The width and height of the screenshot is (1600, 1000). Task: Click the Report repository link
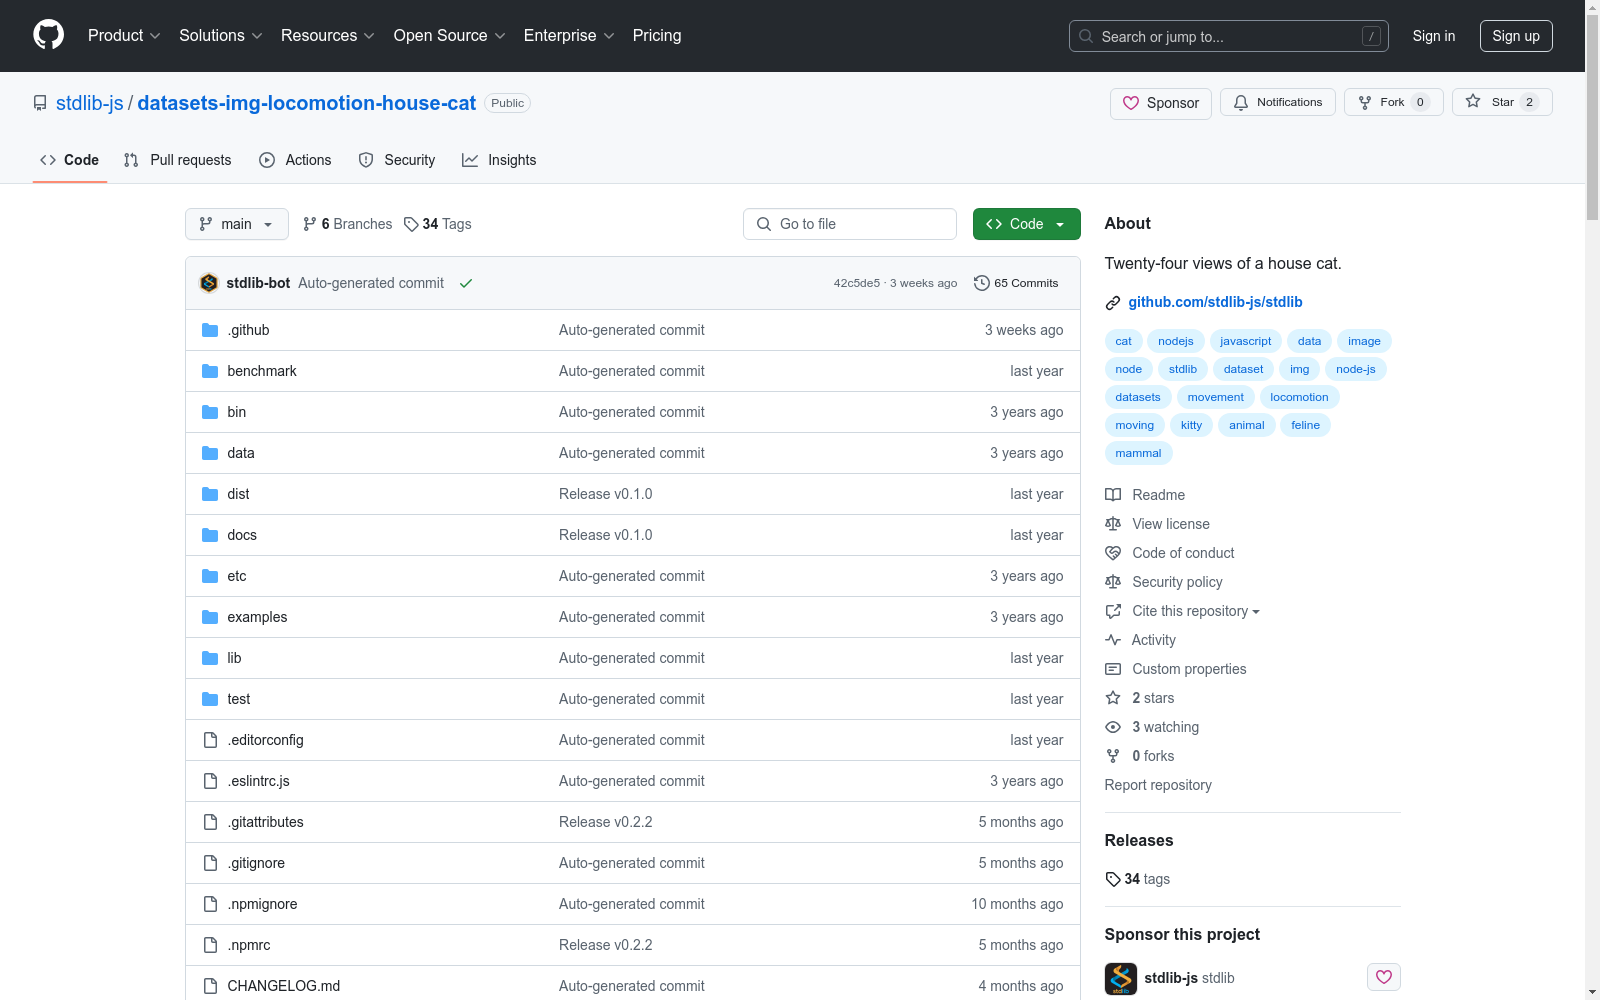click(1158, 785)
